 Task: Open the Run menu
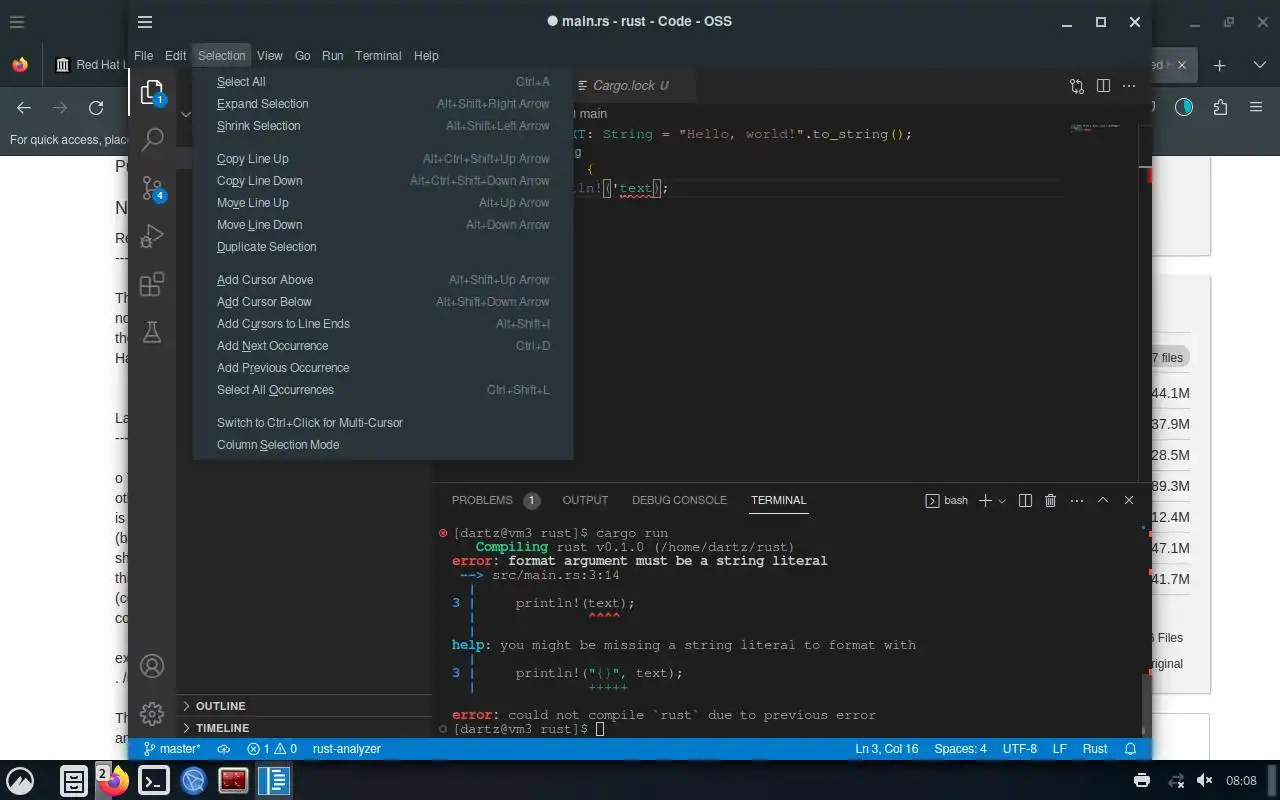point(332,56)
